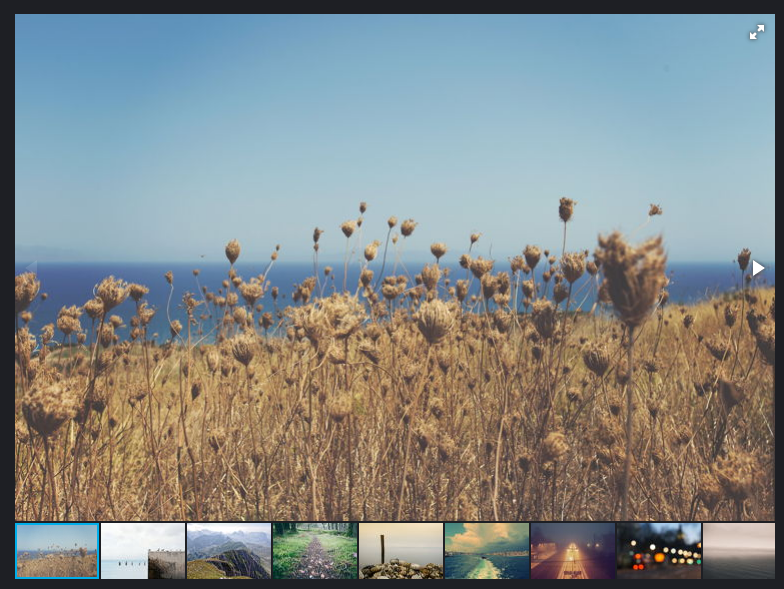Select the forest path thumbnail
The width and height of the screenshot is (784, 589).
pyautogui.click(x=315, y=550)
